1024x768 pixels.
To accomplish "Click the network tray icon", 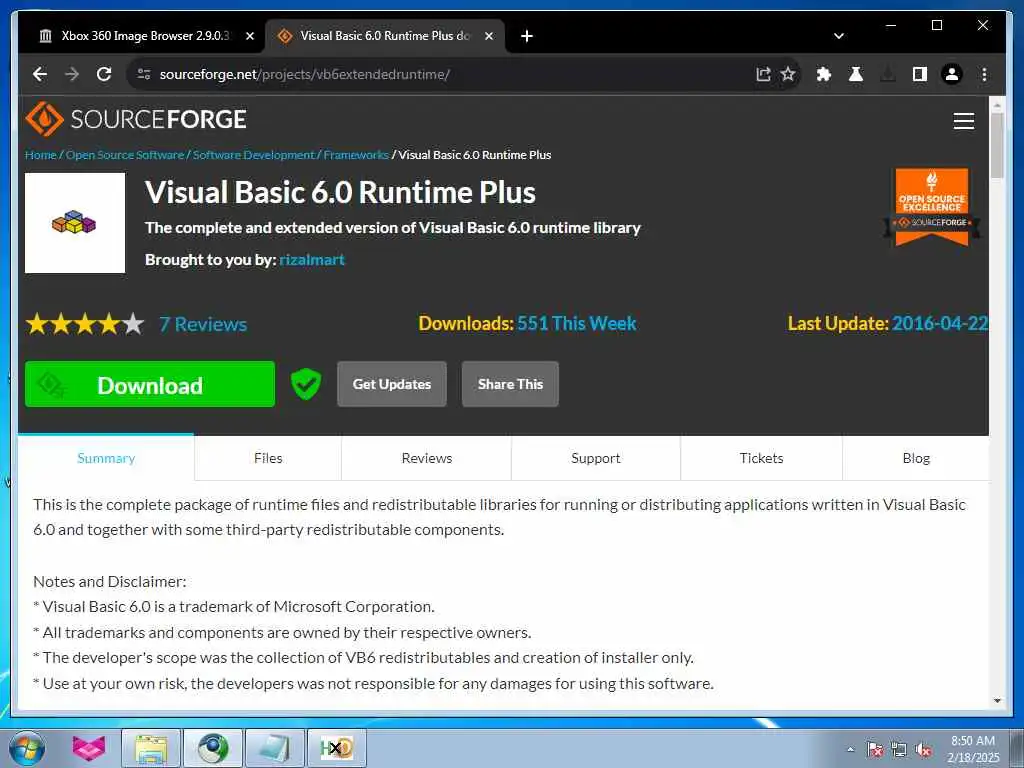I will pos(899,749).
